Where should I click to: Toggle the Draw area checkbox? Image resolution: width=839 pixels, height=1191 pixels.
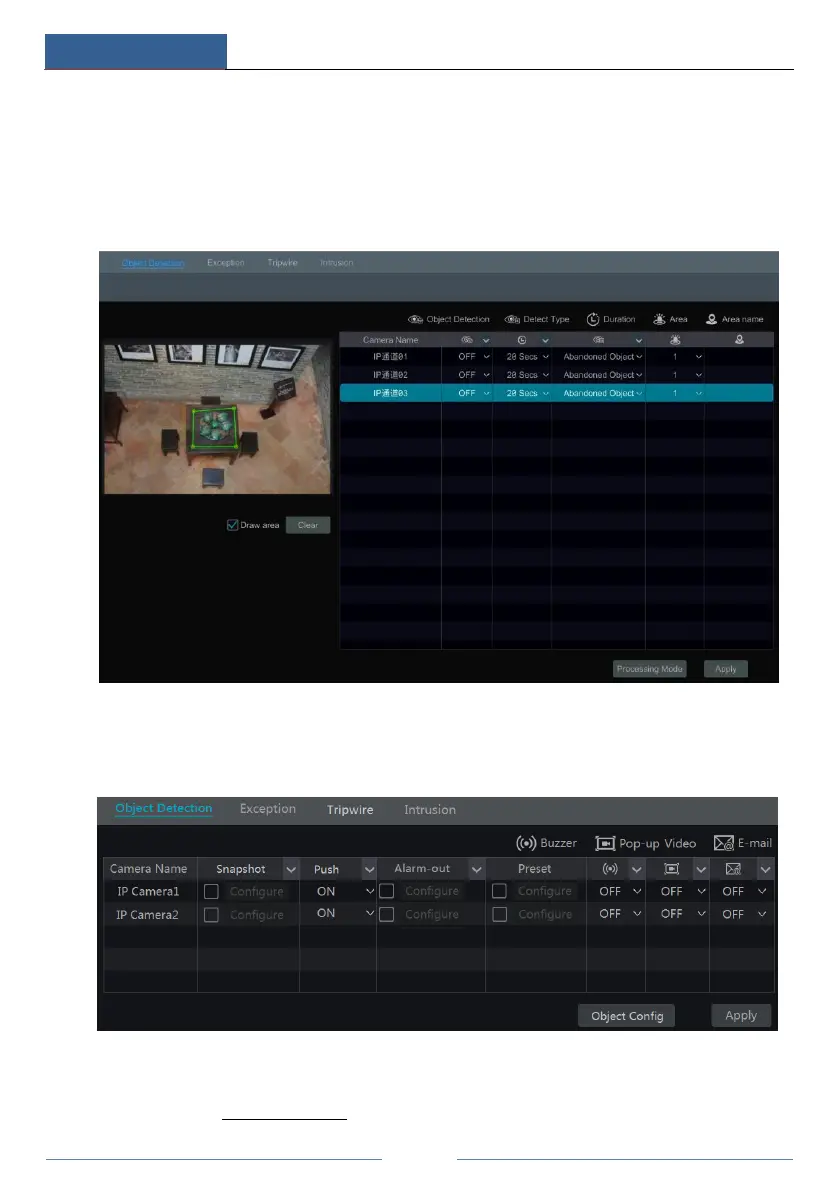232,525
